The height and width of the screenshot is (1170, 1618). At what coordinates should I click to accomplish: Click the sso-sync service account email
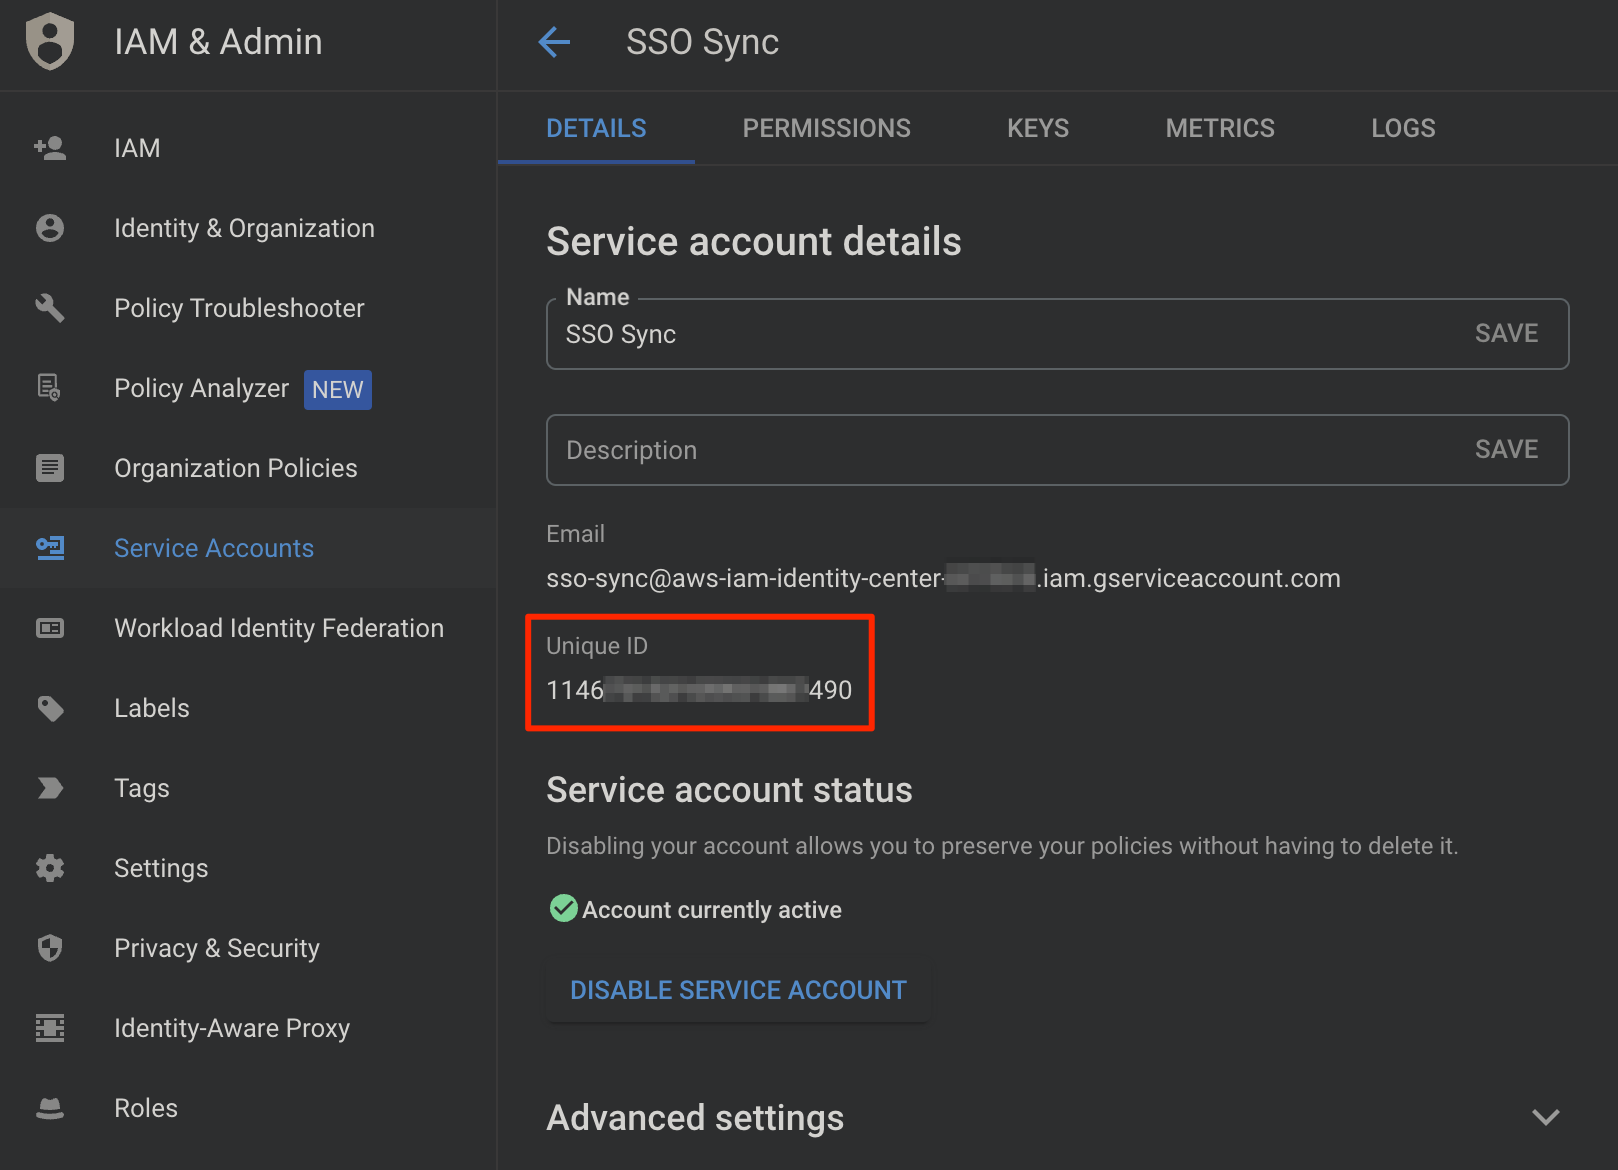click(x=943, y=578)
